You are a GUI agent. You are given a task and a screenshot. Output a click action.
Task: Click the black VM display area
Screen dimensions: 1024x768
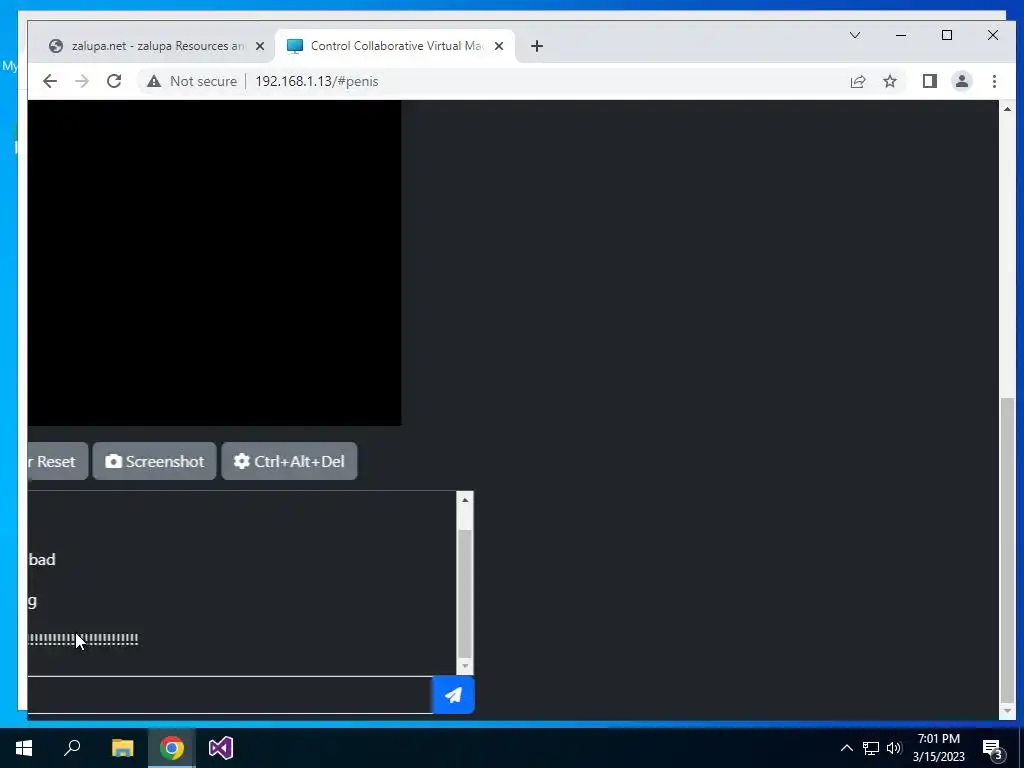point(214,263)
